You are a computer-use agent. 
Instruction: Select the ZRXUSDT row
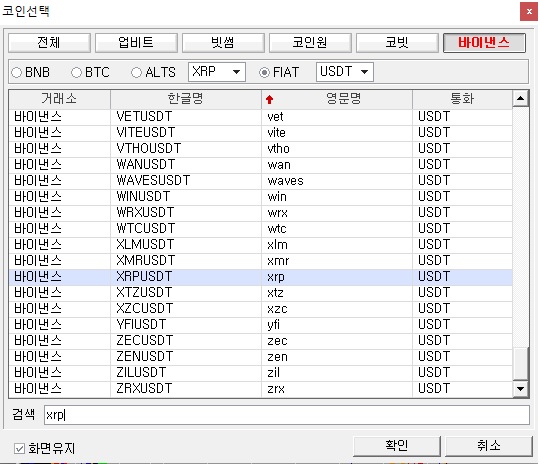261,389
